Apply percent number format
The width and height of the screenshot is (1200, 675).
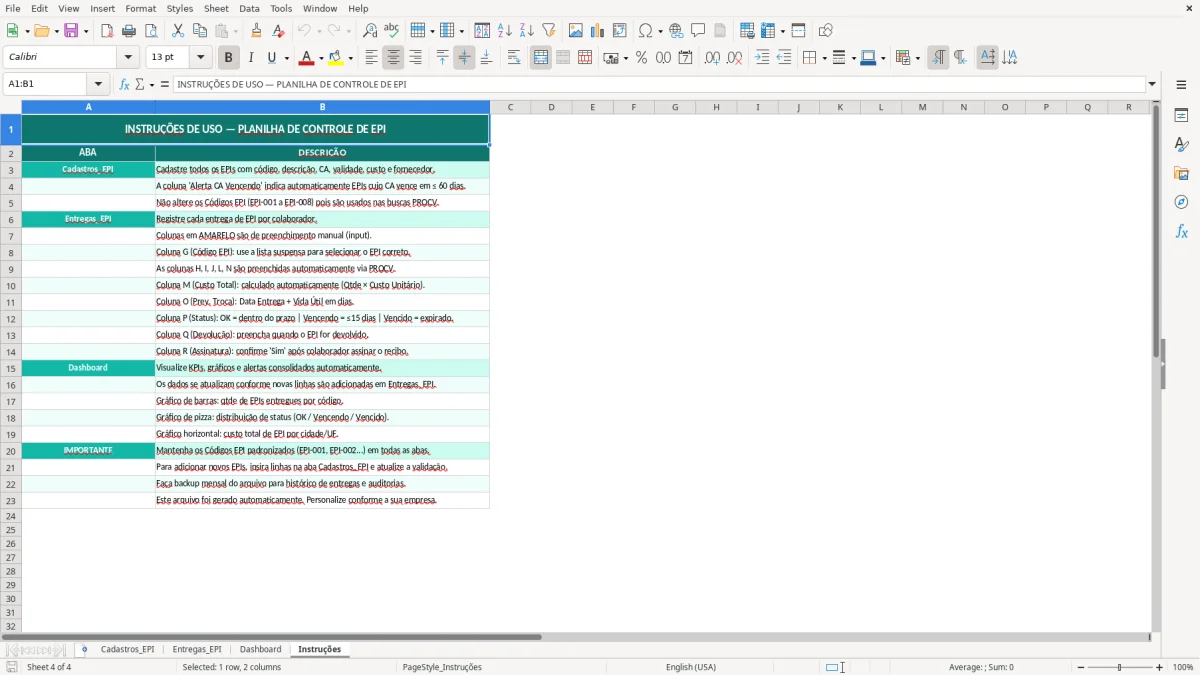click(x=641, y=57)
